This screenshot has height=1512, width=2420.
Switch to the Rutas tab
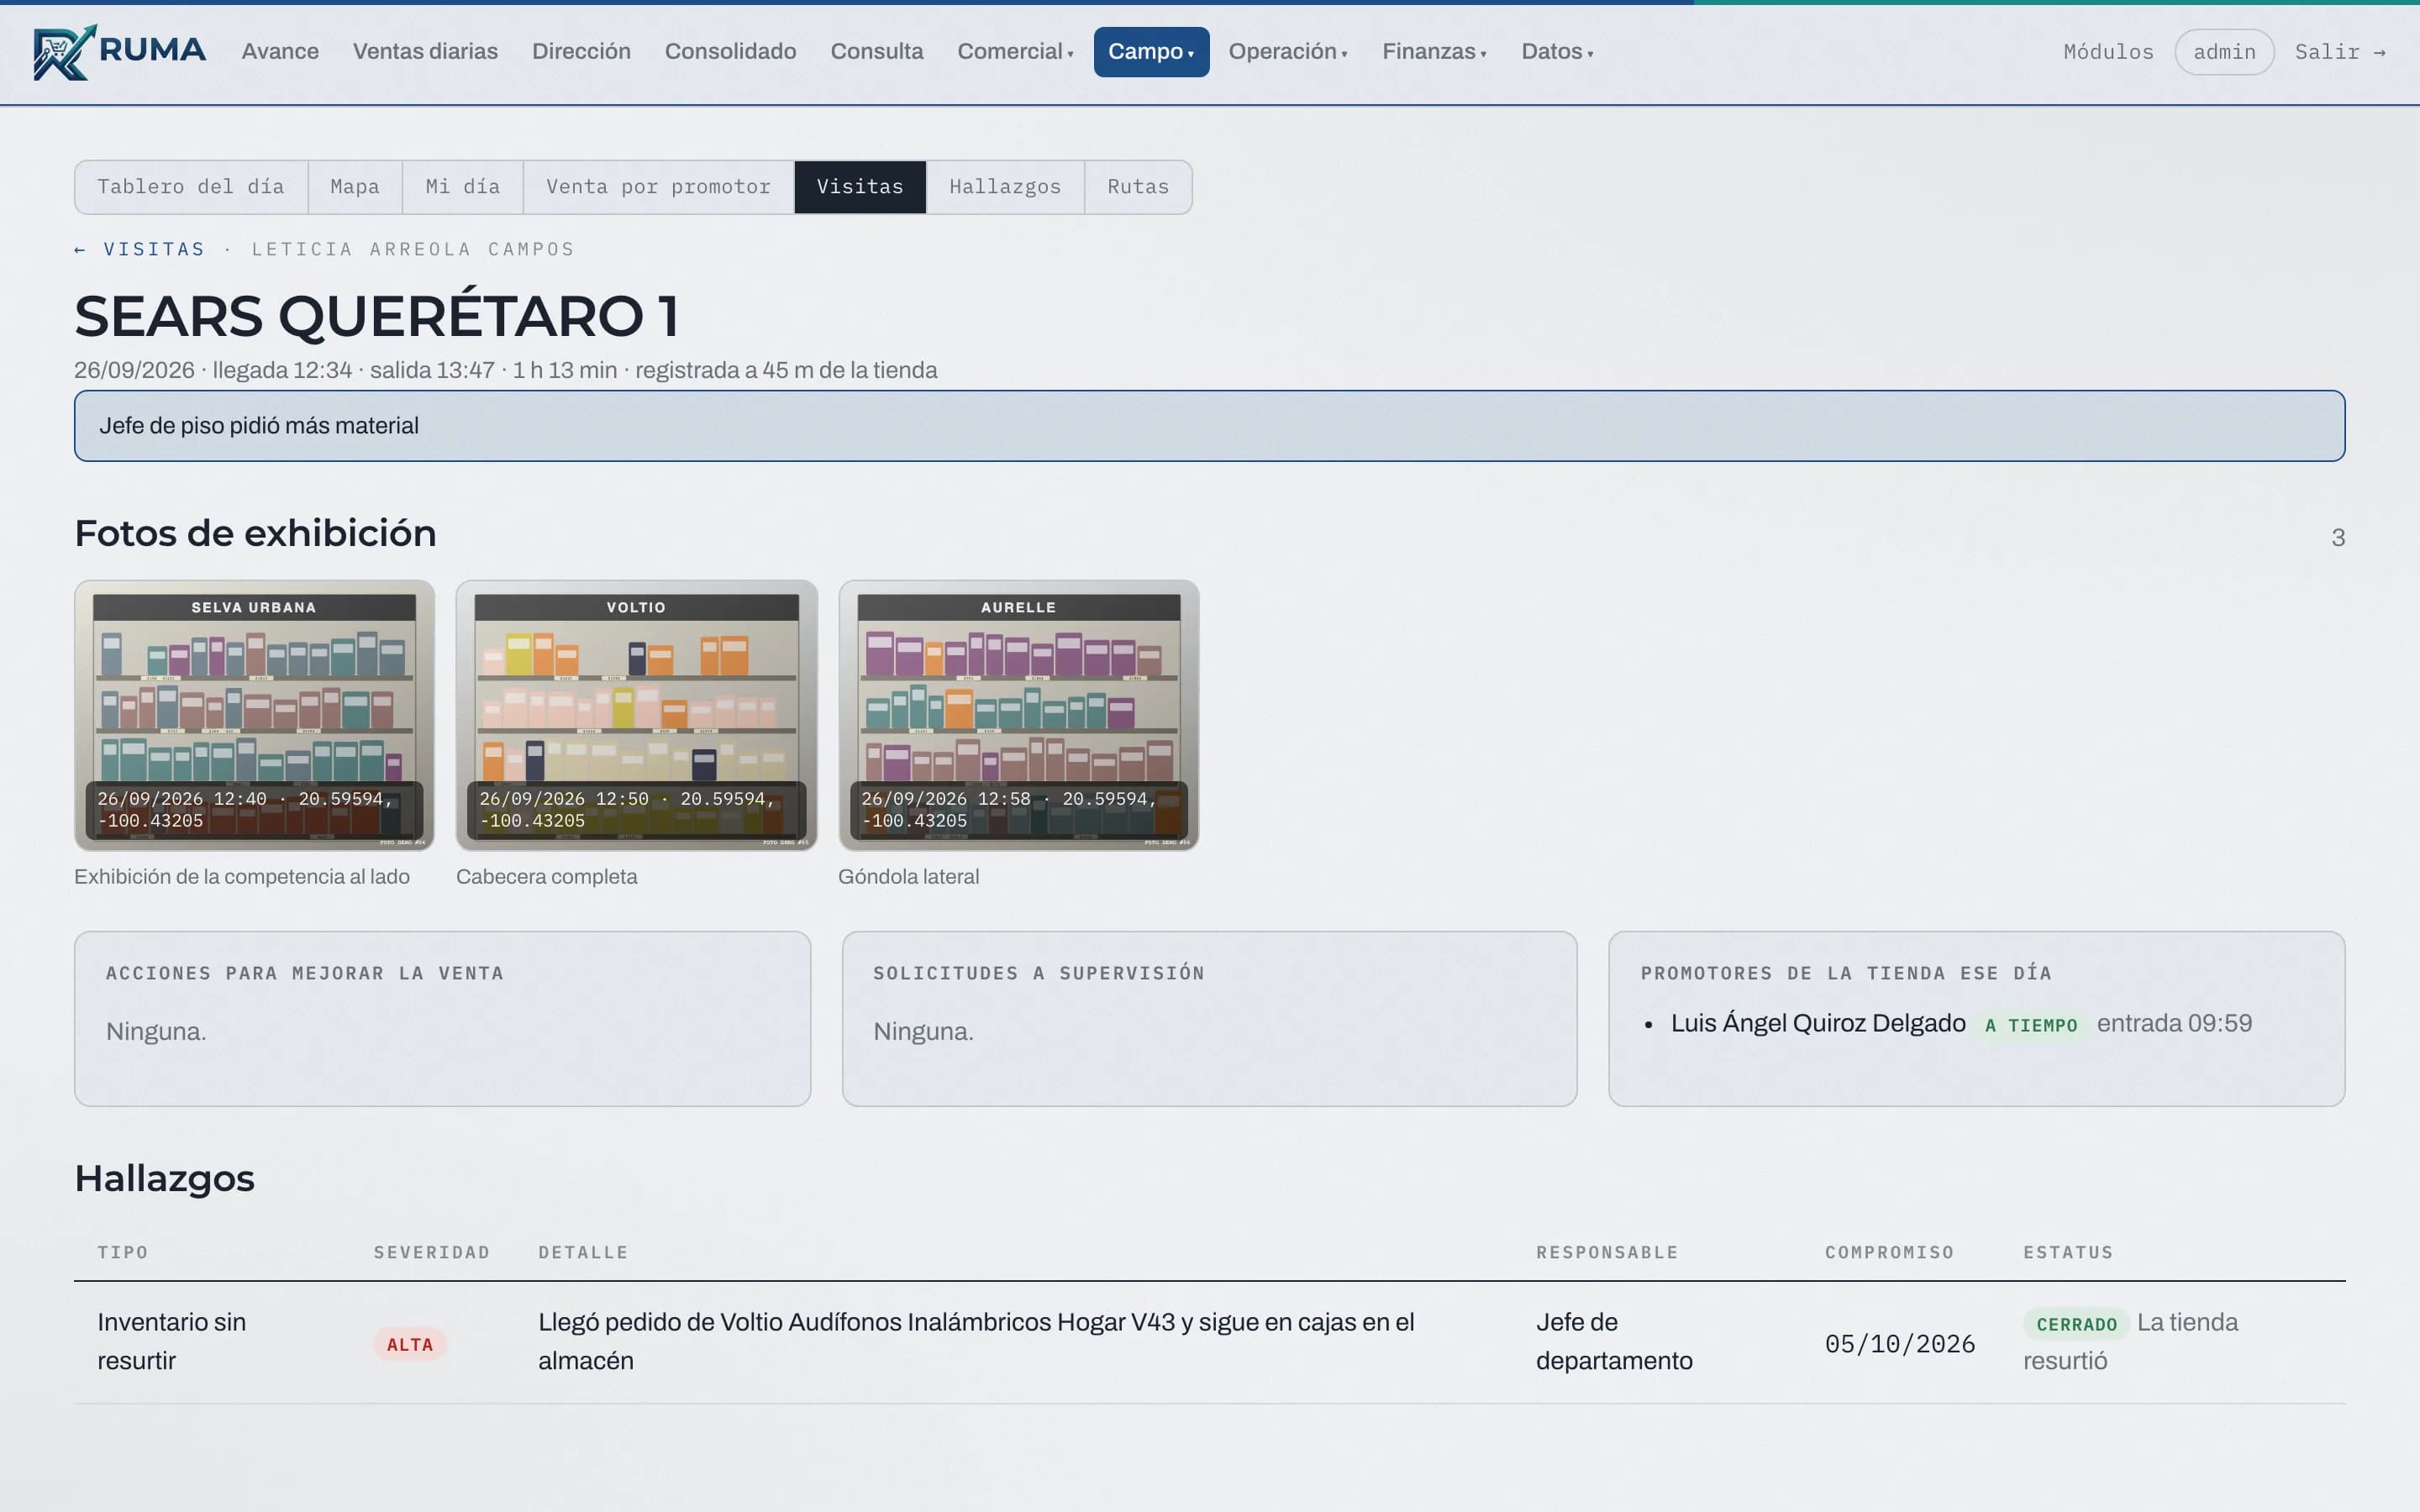pos(1138,187)
